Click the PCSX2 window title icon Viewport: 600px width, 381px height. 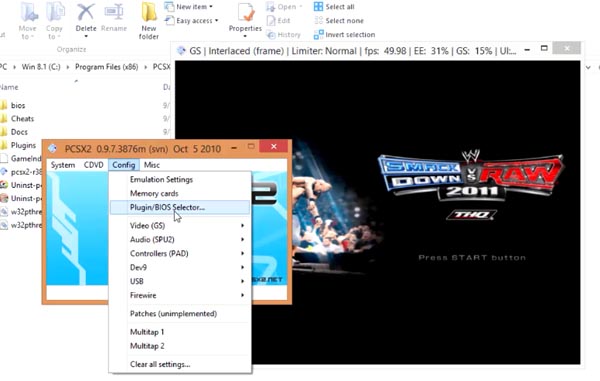[x=53, y=148]
